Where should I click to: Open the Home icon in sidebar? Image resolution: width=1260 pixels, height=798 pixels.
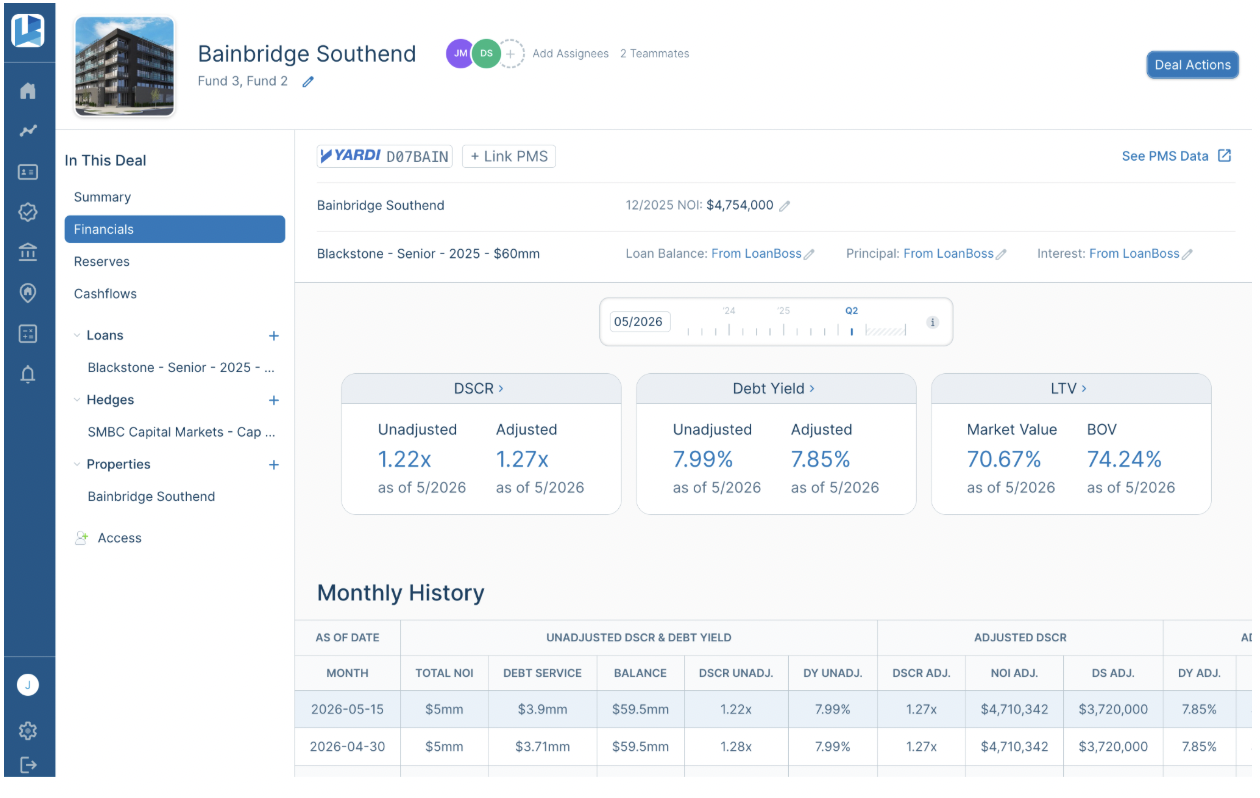28,91
